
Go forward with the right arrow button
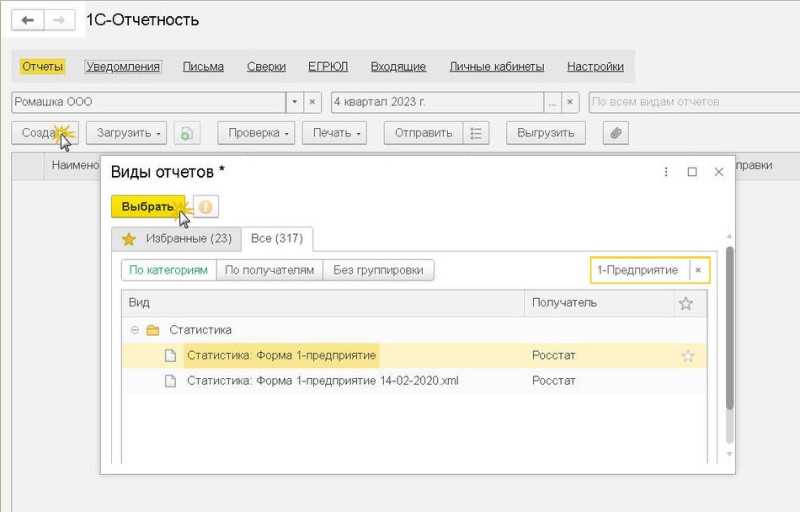(x=59, y=20)
